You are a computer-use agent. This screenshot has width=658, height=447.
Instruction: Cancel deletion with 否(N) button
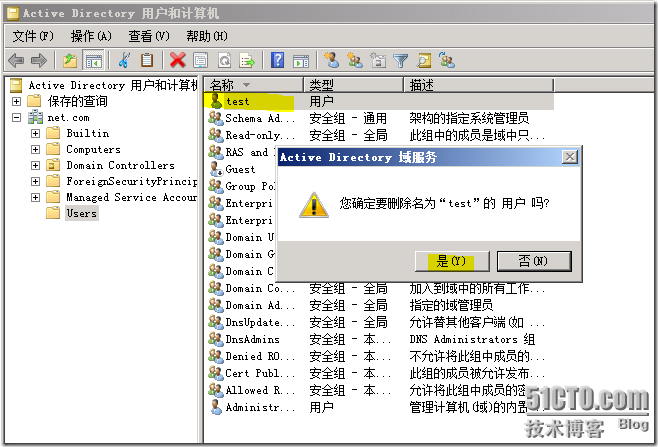pyautogui.click(x=534, y=261)
